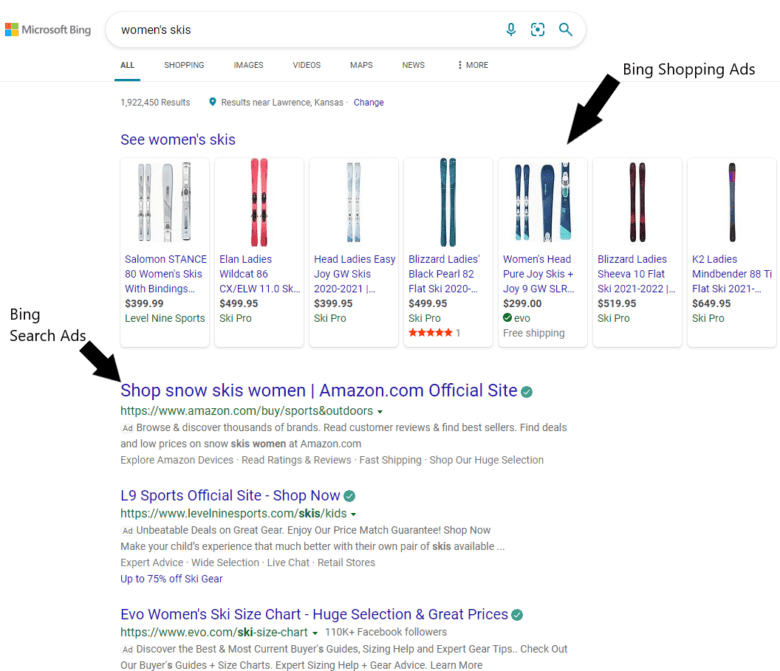Click the verified badge beside Amazon.com Official Site

(x=527, y=392)
